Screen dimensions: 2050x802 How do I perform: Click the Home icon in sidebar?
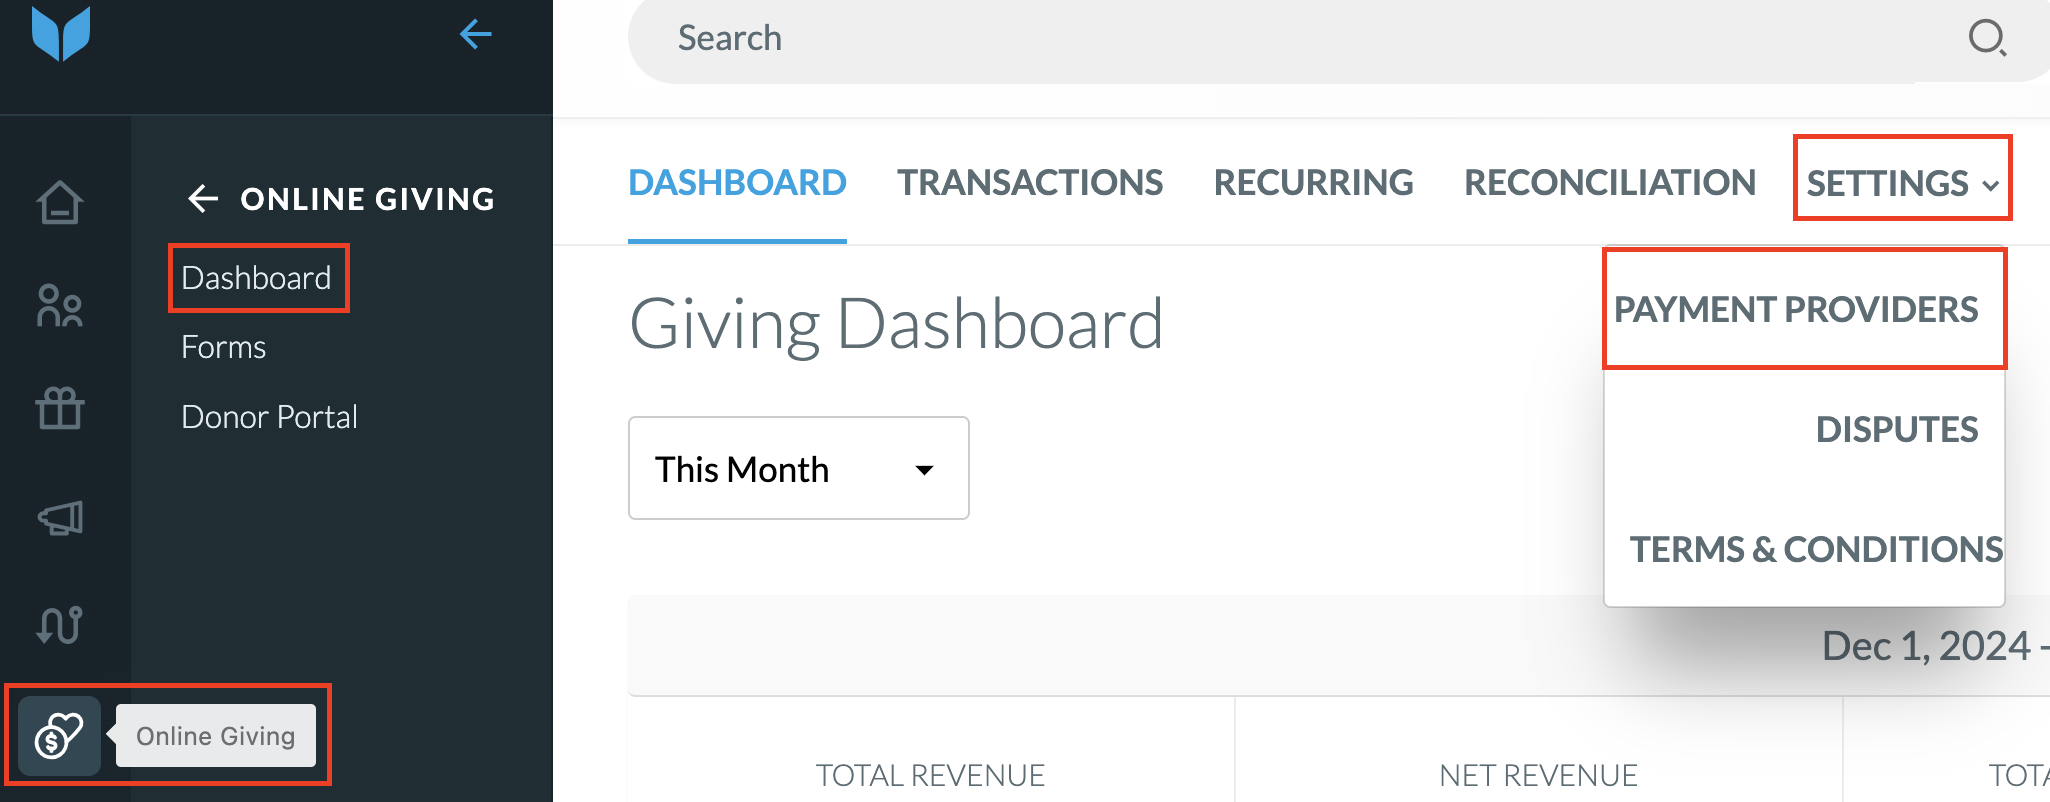[x=60, y=202]
